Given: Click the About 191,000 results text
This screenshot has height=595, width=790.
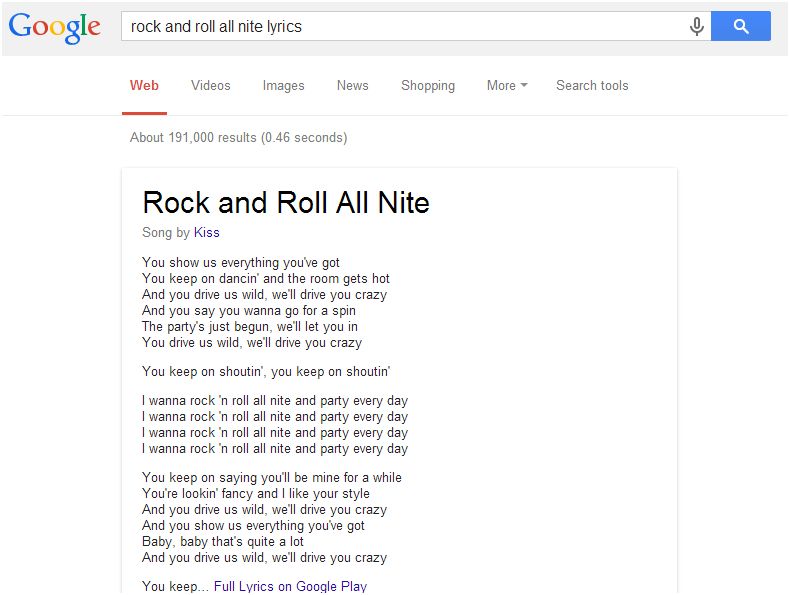Looking at the screenshot, I should [x=238, y=138].
